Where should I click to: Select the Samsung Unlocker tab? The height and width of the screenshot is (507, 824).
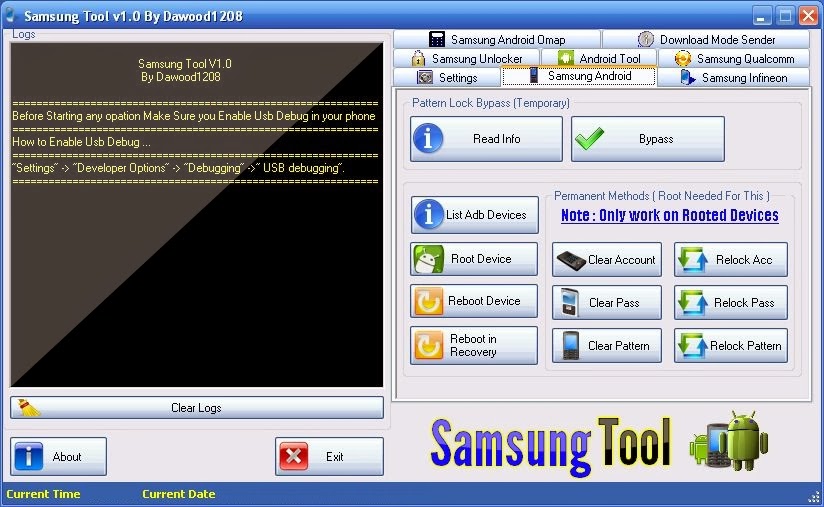point(467,58)
